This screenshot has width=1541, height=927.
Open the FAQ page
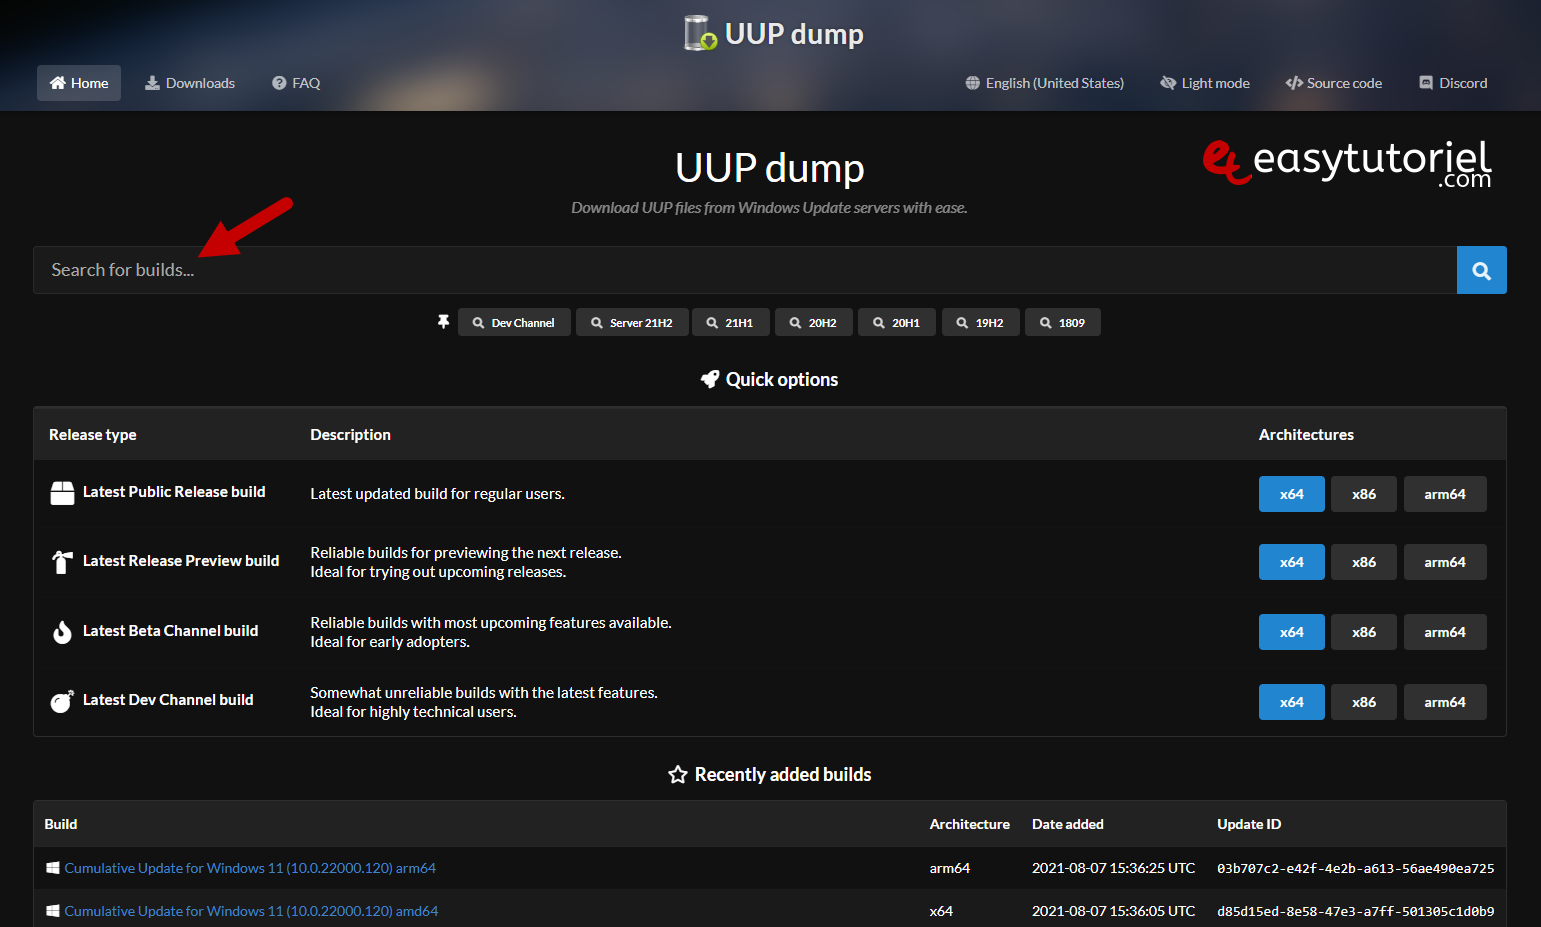pyautogui.click(x=296, y=83)
